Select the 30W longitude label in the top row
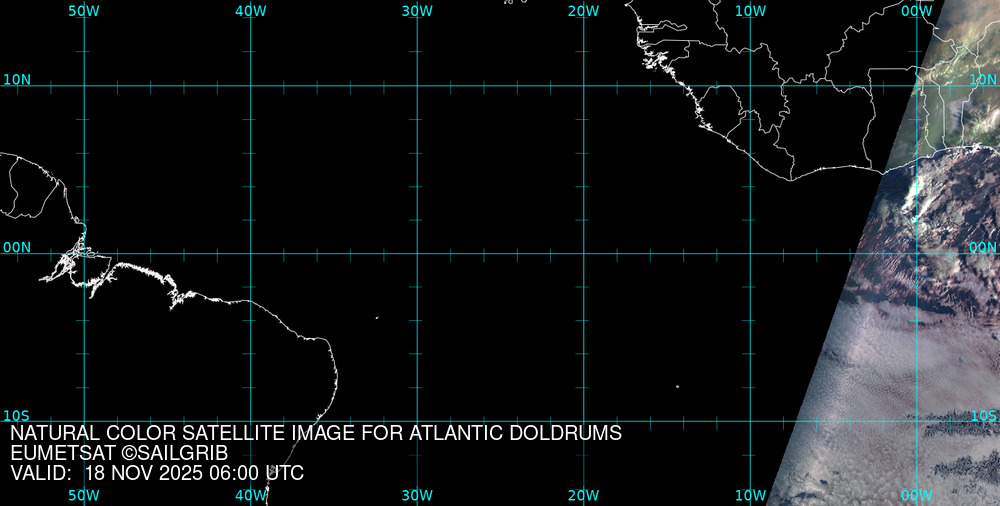 [417, 10]
